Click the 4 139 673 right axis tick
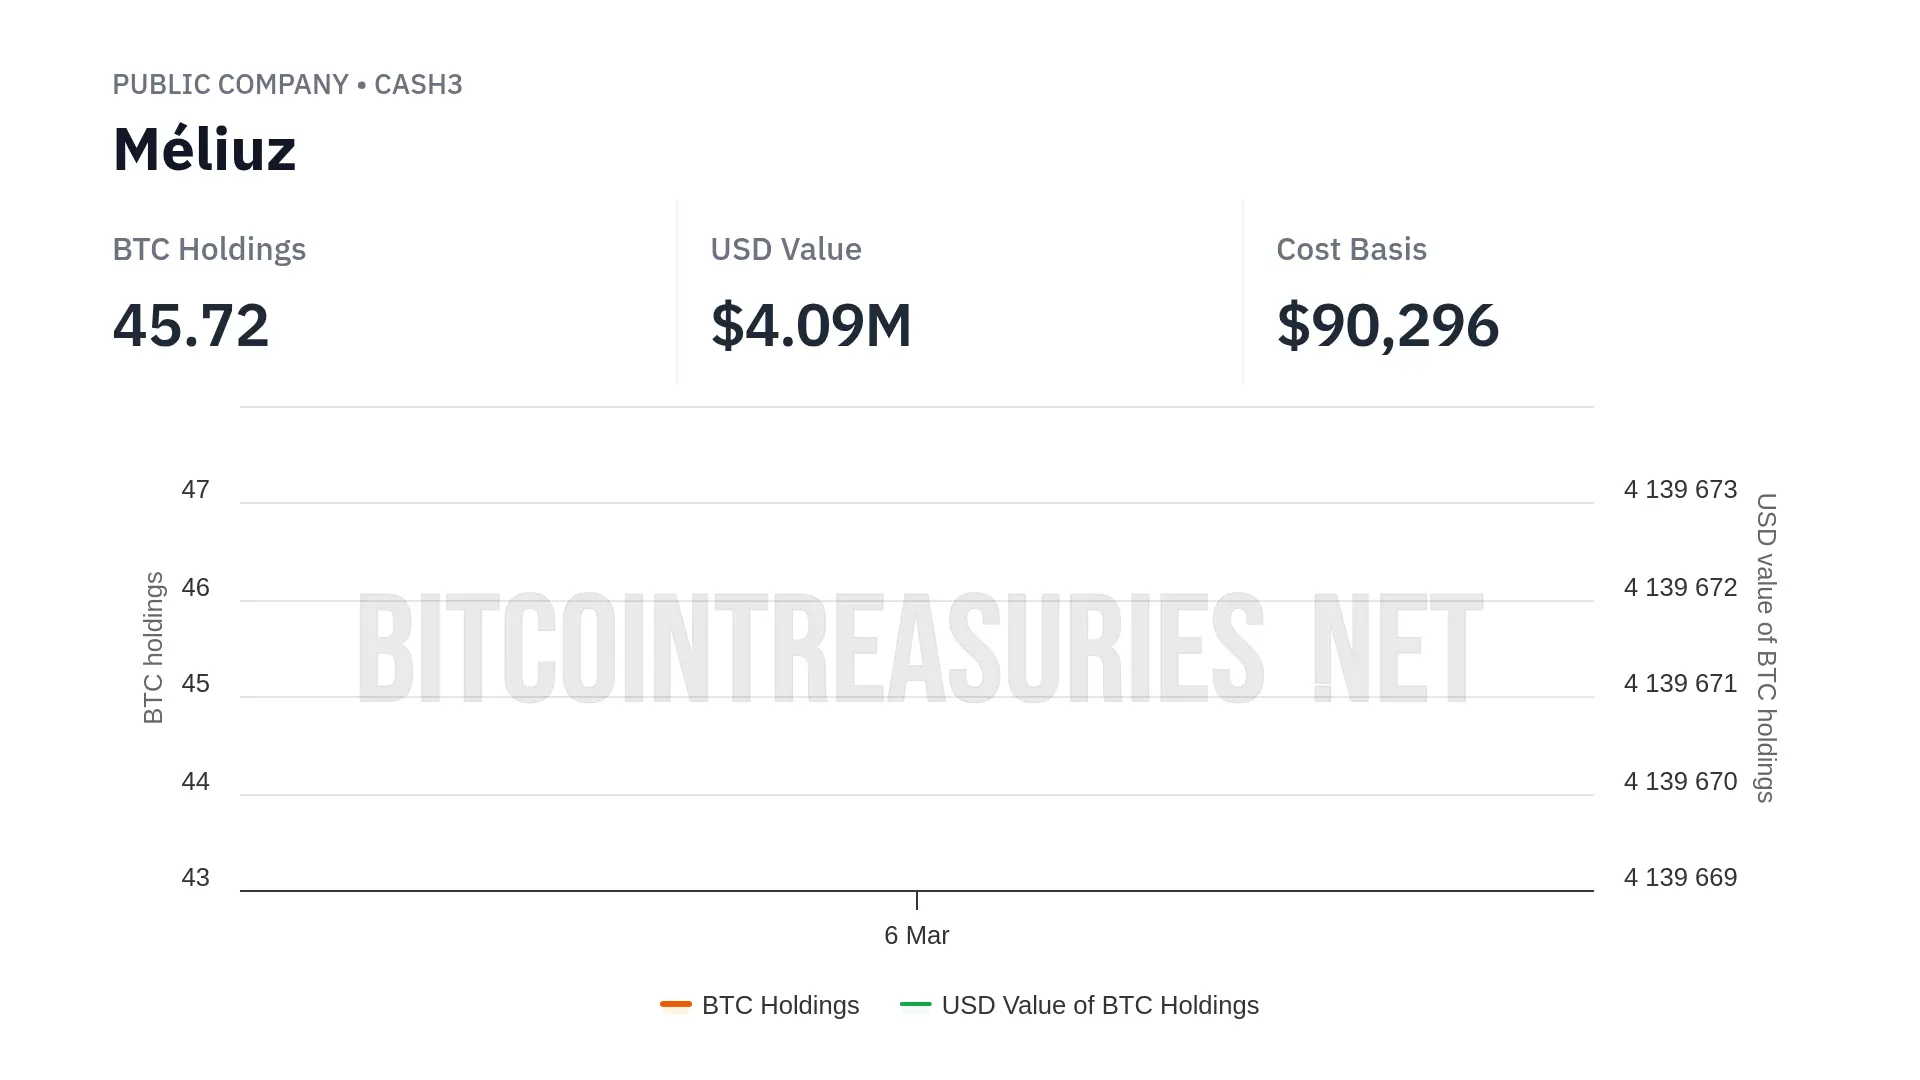The width and height of the screenshot is (1920, 1080). click(1680, 490)
